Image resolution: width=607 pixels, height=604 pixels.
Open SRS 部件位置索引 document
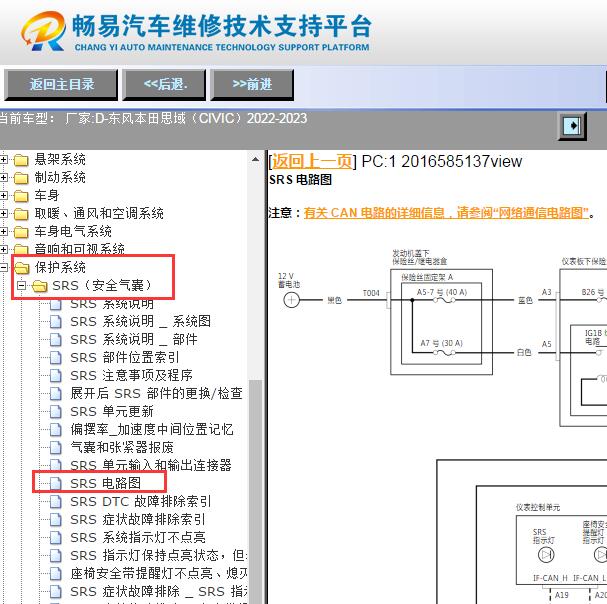125,357
